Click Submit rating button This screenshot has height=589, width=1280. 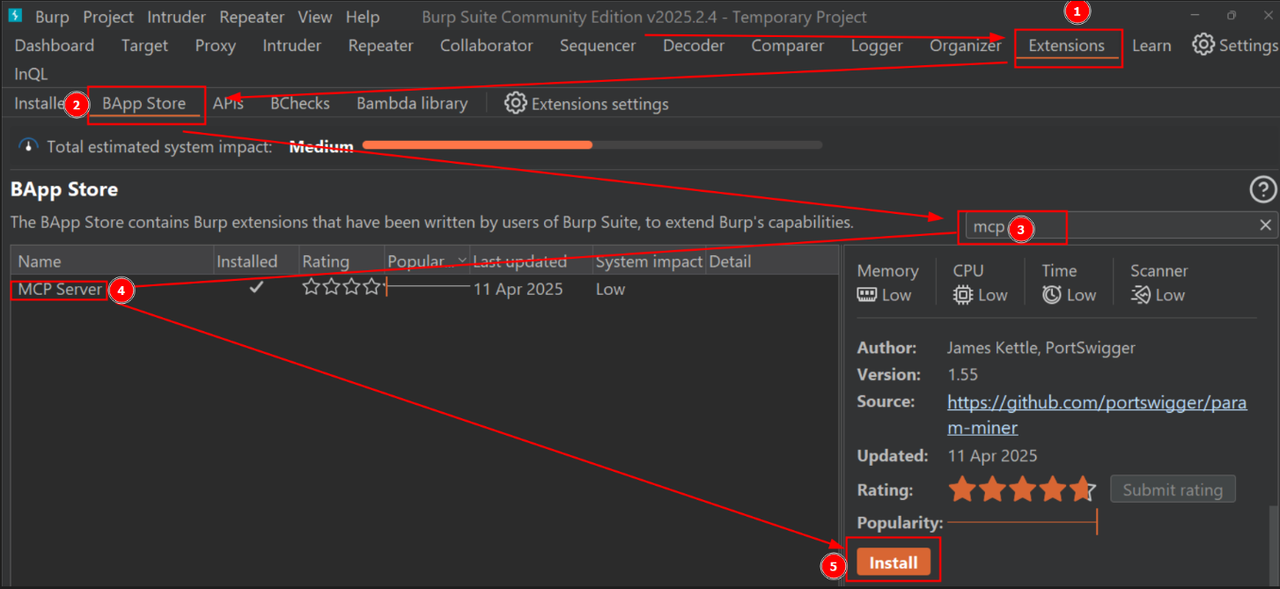click(1172, 490)
